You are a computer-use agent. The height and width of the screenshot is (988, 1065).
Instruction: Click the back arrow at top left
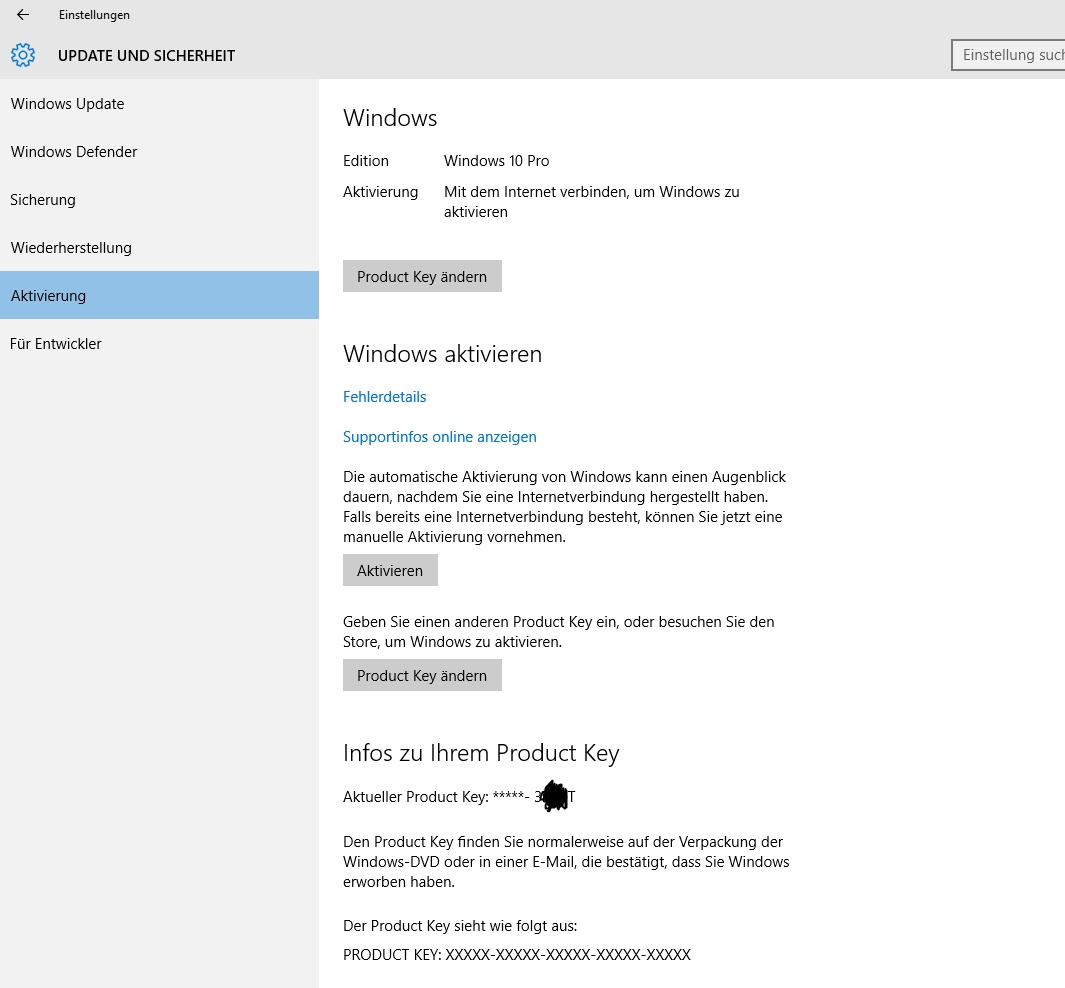[22, 14]
